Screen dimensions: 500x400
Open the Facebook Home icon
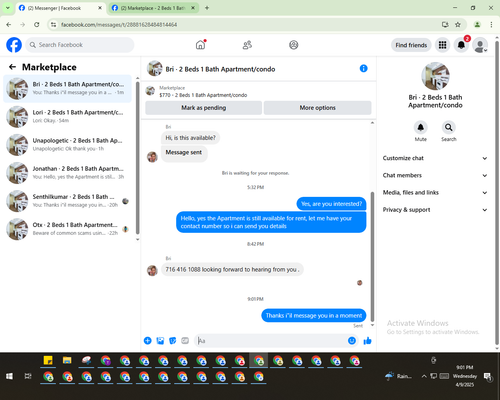coord(200,45)
